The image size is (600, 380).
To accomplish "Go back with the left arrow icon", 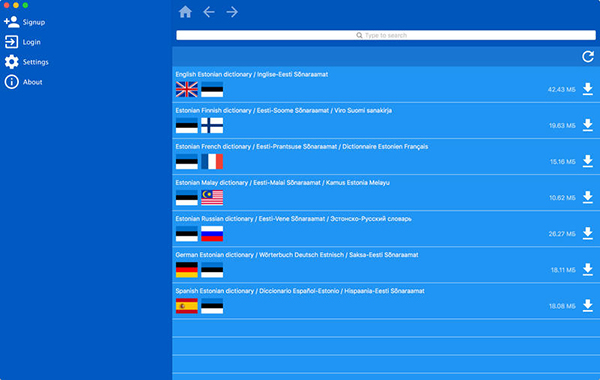I will tap(209, 12).
